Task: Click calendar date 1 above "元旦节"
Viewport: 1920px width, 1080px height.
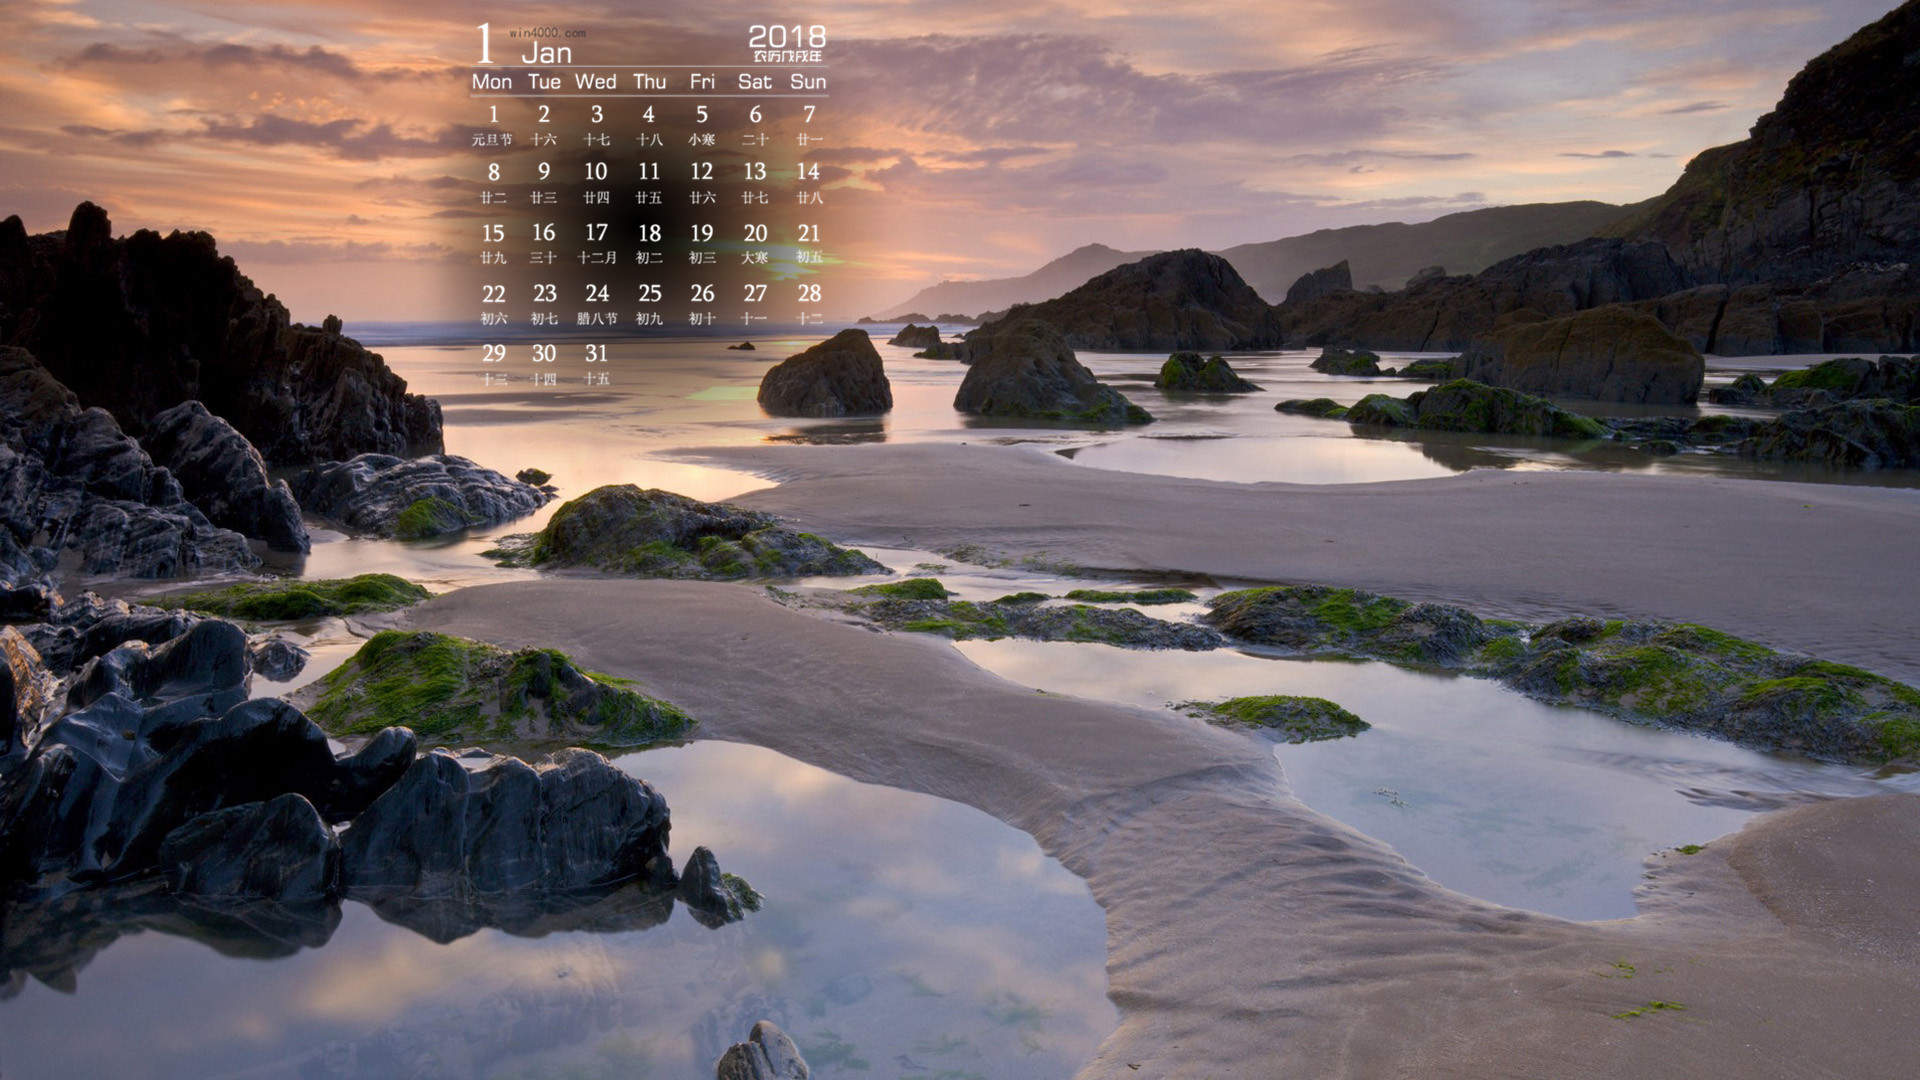Action: (x=493, y=115)
